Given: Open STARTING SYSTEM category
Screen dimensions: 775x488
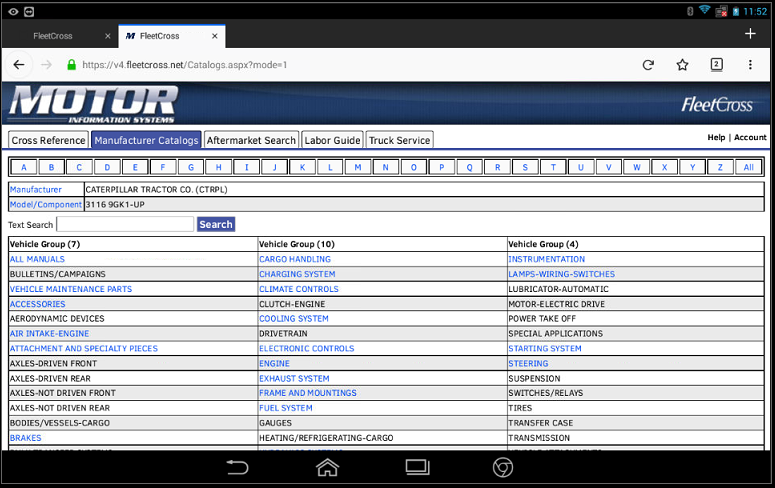Looking at the screenshot, I should [x=545, y=349].
